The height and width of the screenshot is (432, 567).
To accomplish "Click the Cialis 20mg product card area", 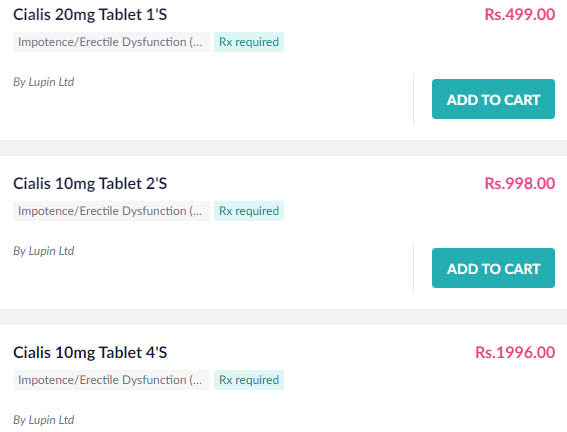I will (284, 70).
